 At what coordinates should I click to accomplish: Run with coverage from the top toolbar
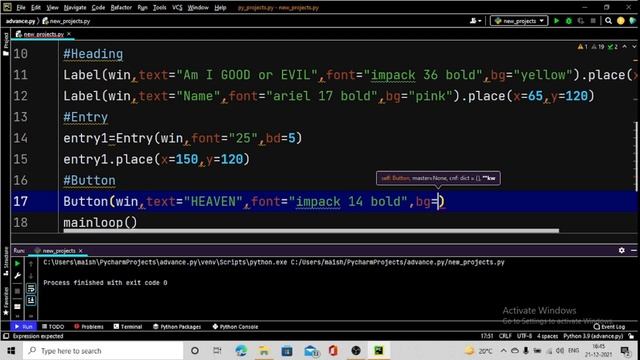pyautogui.click(x=581, y=21)
